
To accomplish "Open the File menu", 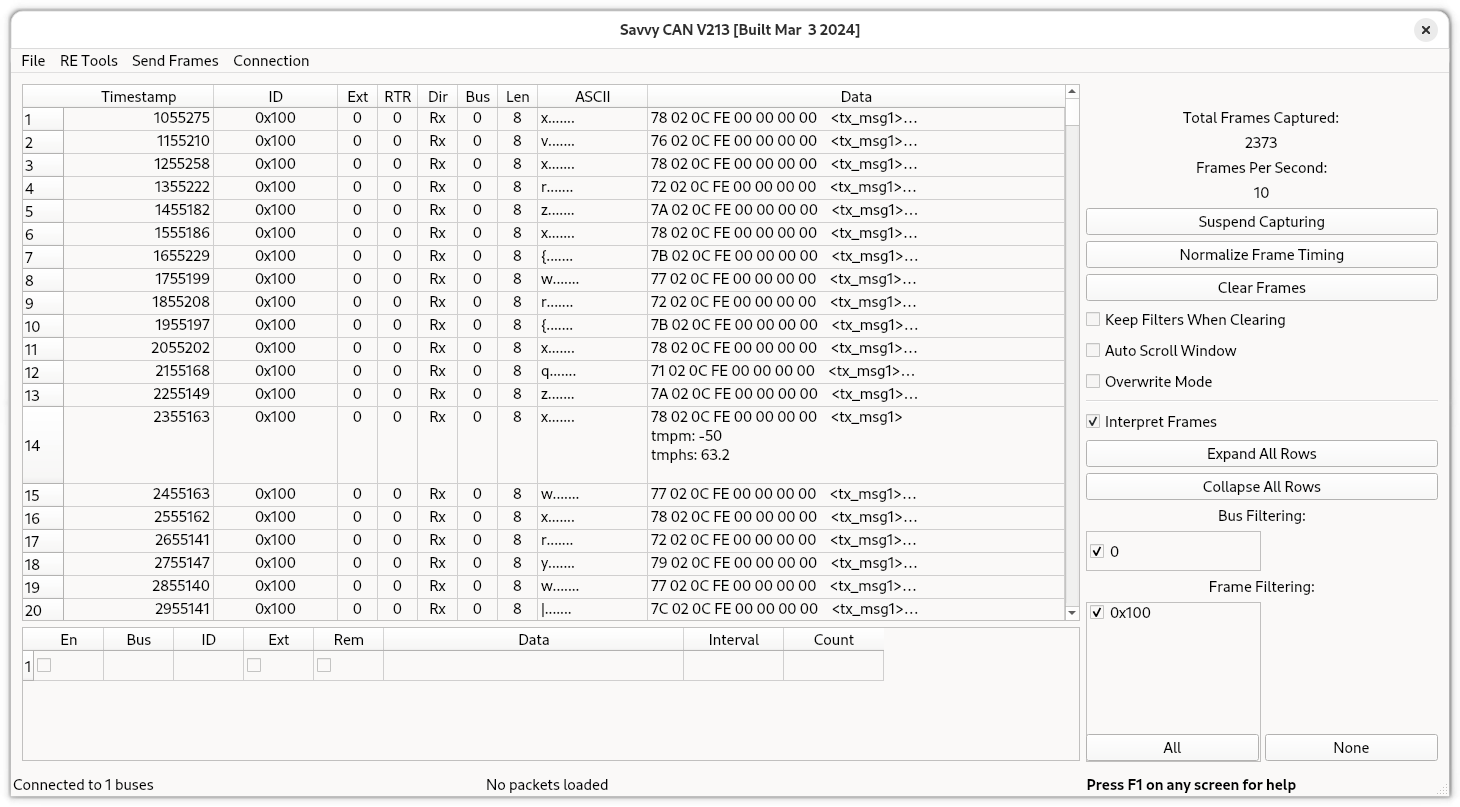I will (33, 61).
